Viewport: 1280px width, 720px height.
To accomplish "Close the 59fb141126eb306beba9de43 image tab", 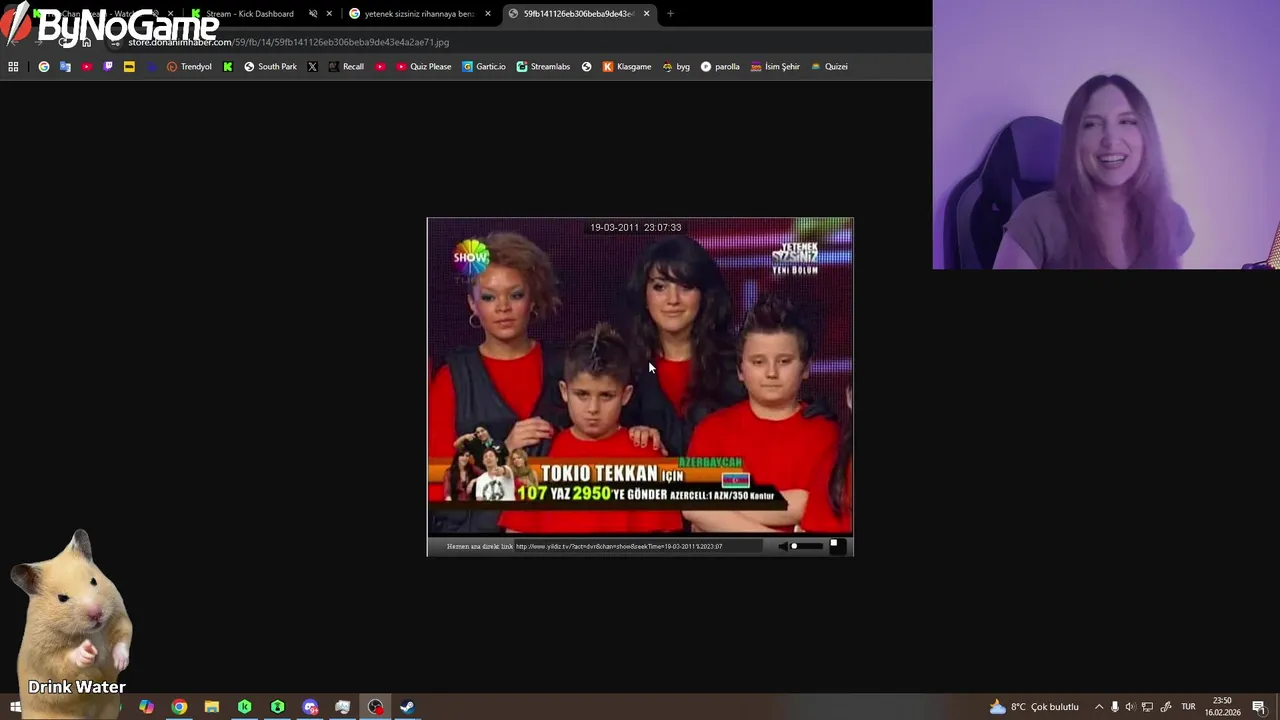I will point(647,14).
